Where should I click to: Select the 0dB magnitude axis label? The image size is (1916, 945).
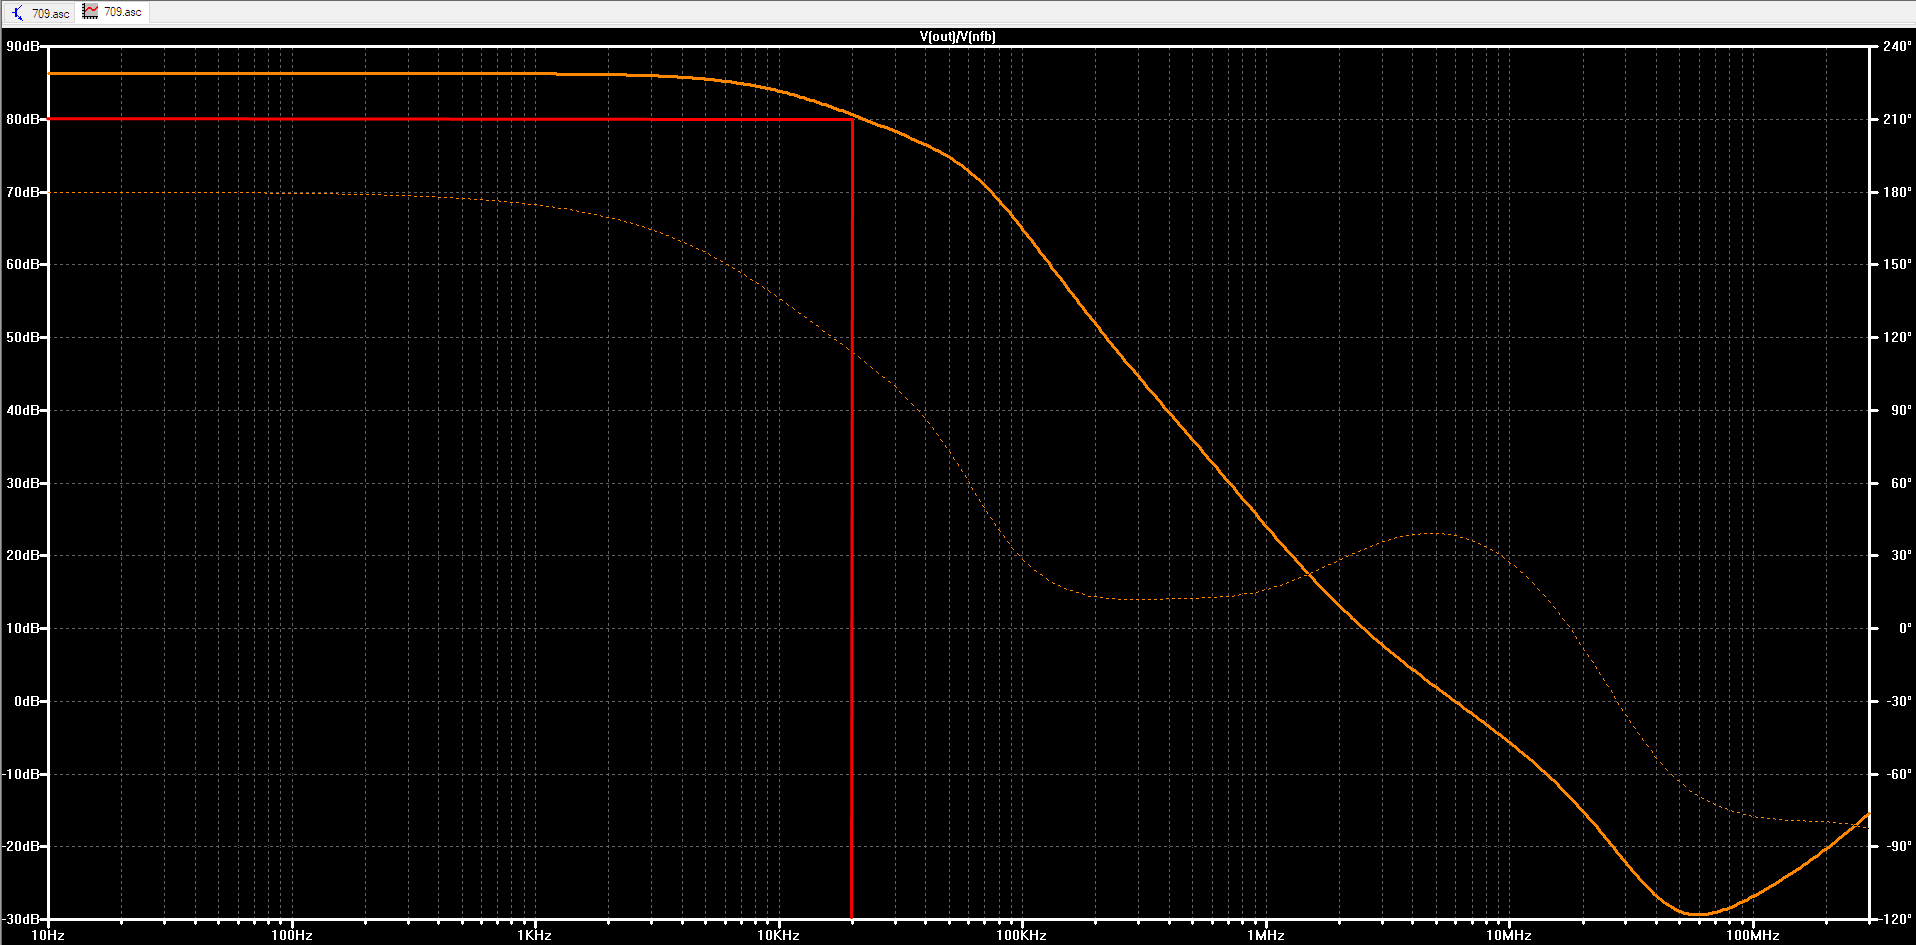tap(27, 702)
